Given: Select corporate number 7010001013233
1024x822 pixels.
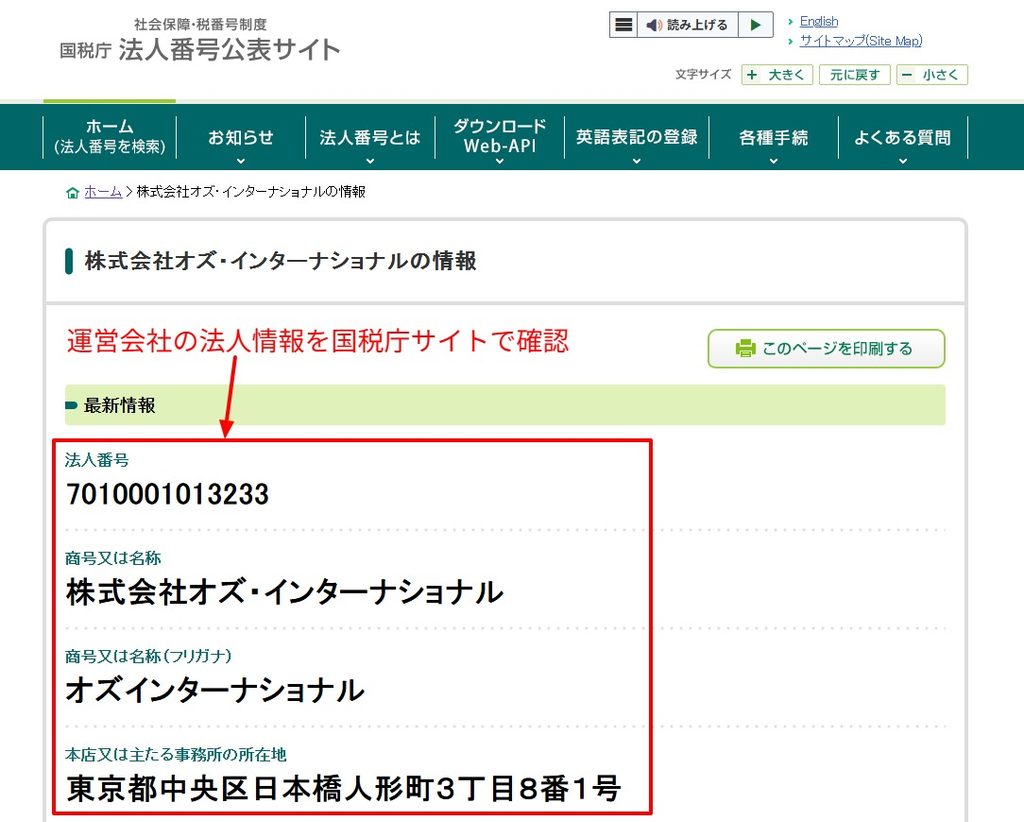Looking at the screenshot, I should coord(167,494).
